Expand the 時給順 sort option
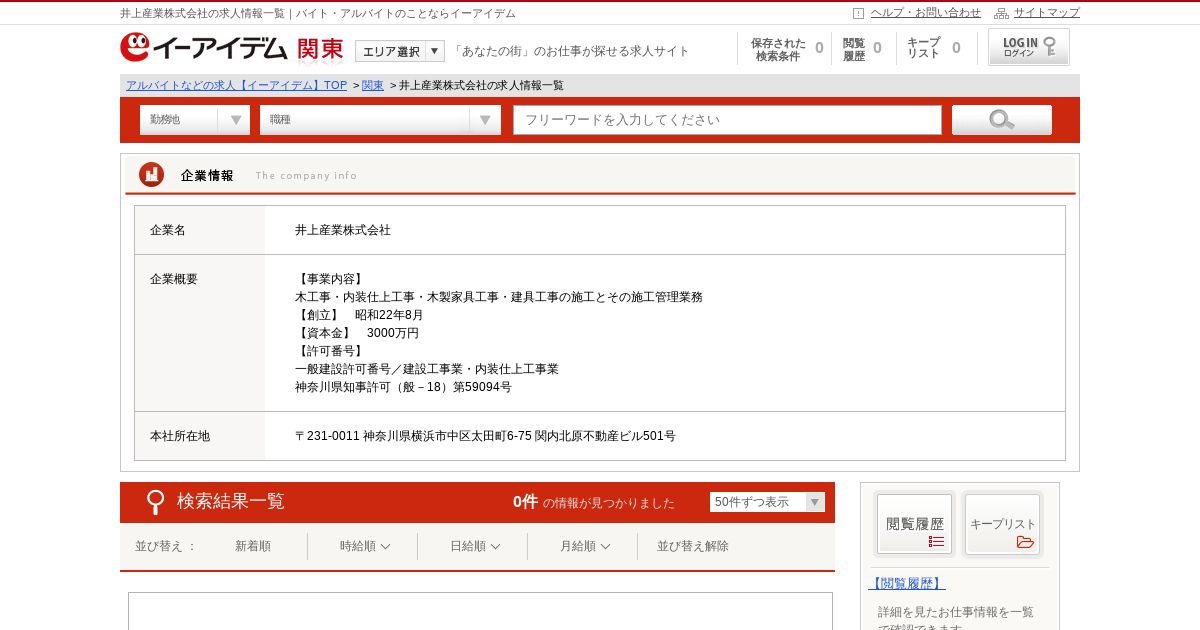 pos(364,546)
